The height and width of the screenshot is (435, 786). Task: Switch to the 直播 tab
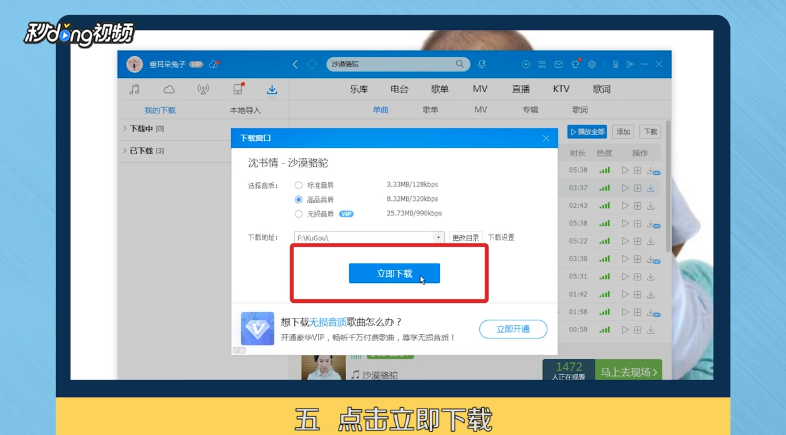tap(521, 89)
